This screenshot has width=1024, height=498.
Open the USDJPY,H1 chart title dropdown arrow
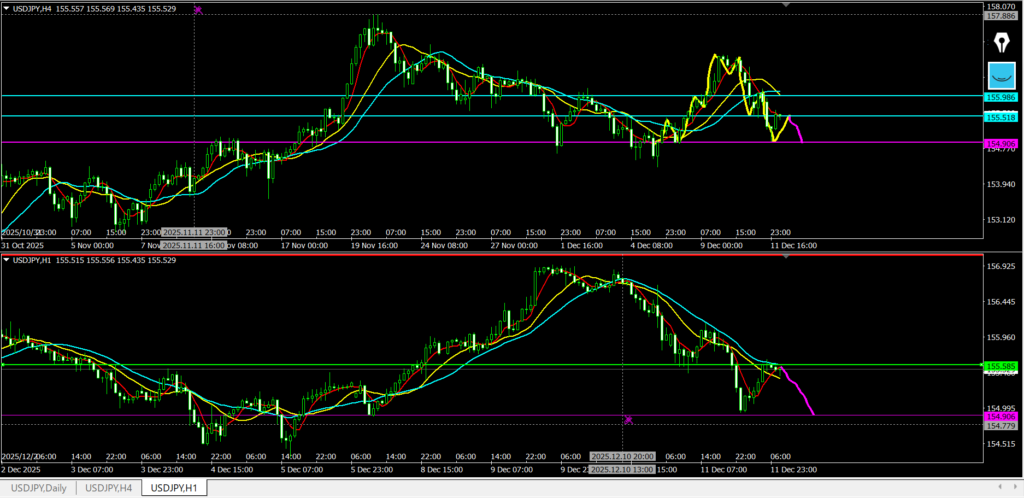pyautogui.click(x=6, y=260)
